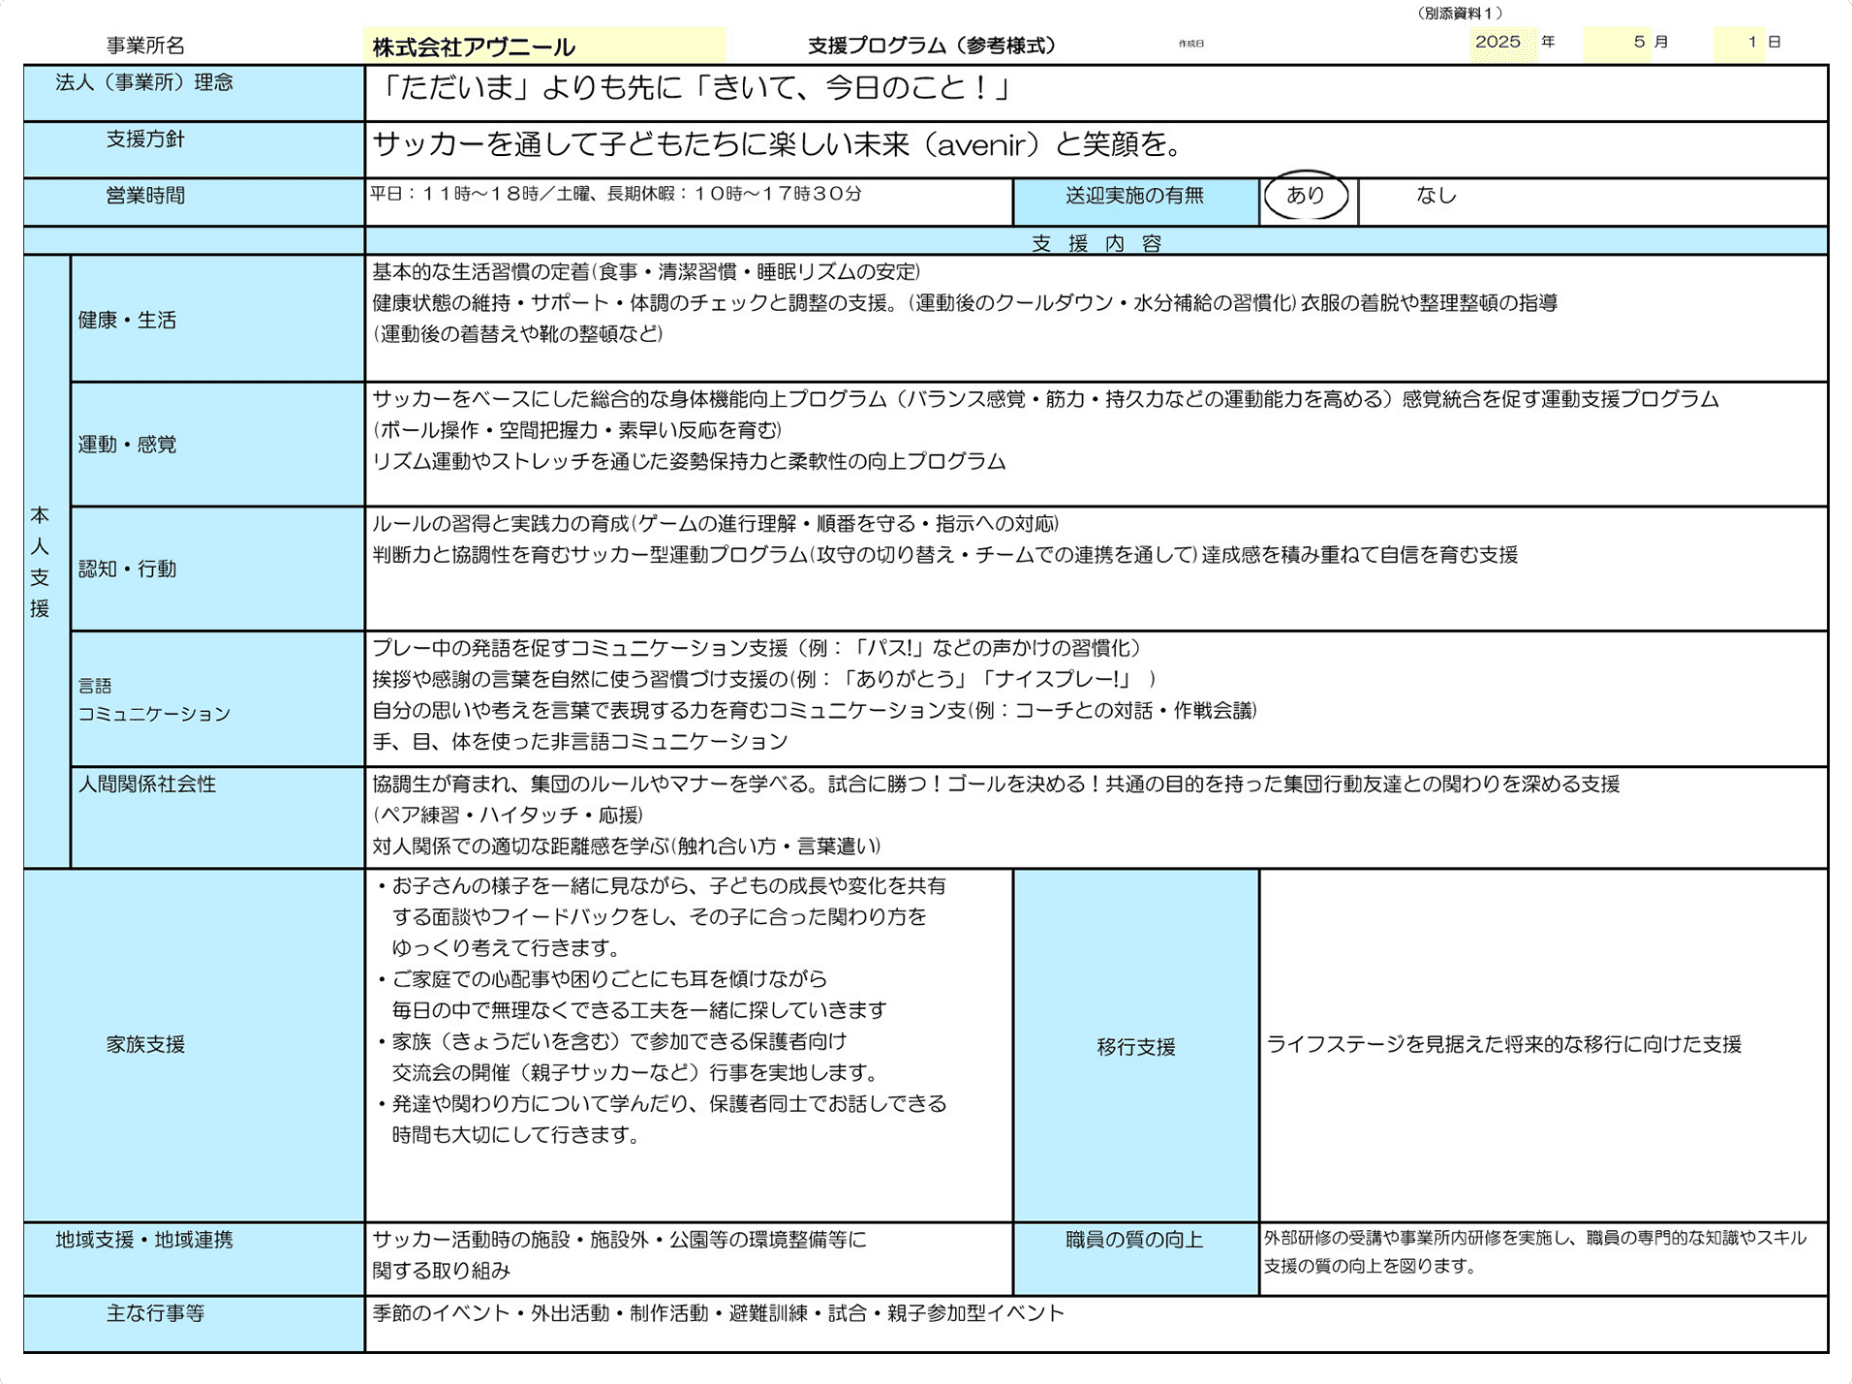Click the 移行支援 header cell
Viewport: 1852px width, 1384px height.
click(1135, 1045)
